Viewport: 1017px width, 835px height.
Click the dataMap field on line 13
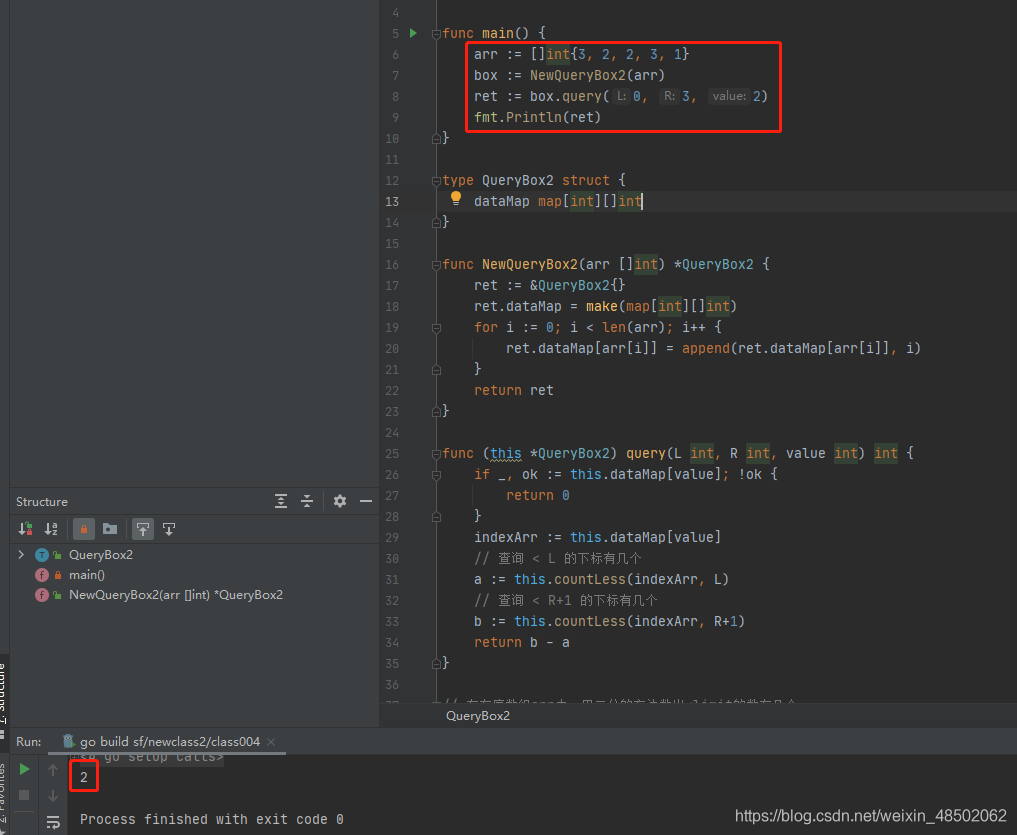tap(501, 201)
